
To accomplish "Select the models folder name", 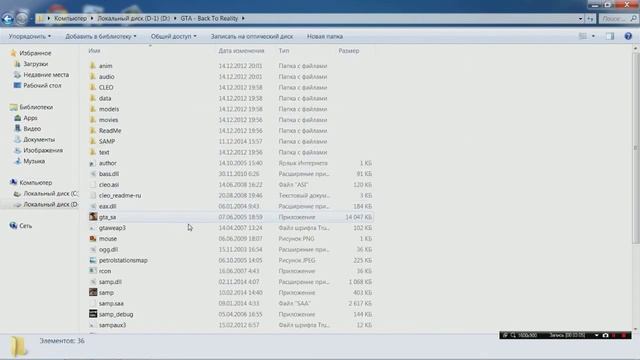I will (x=109, y=109).
